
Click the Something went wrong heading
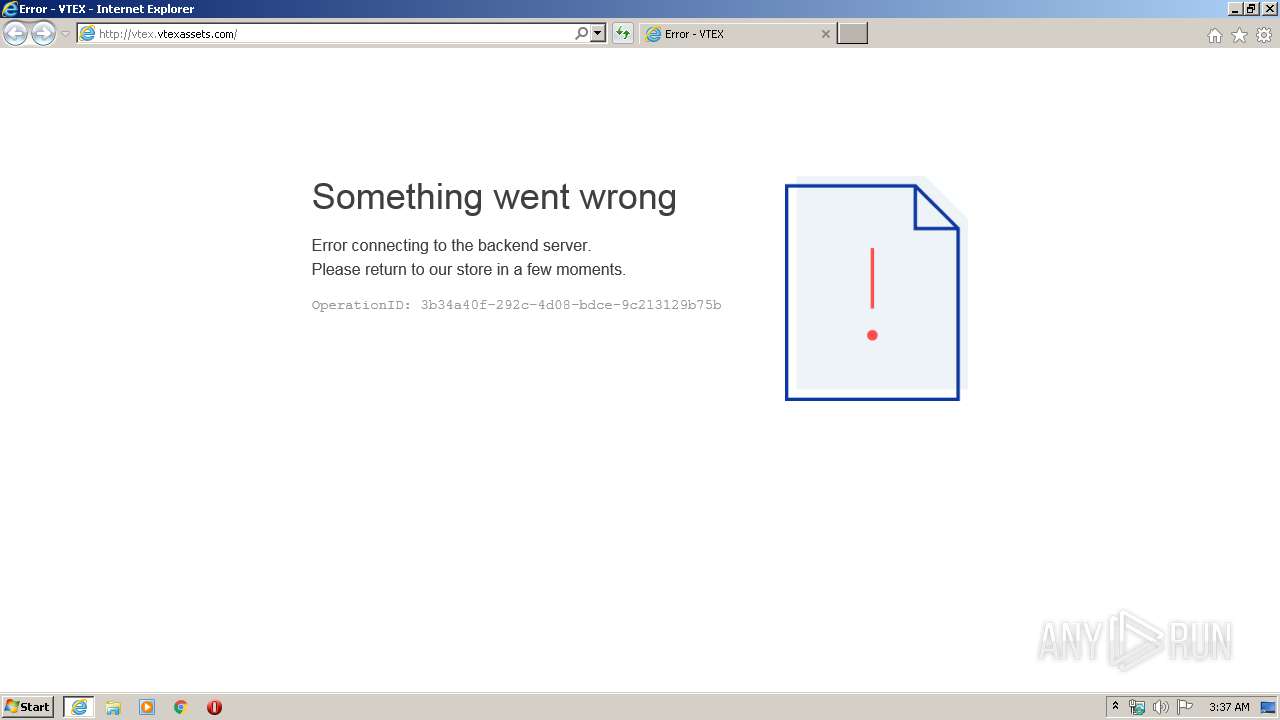pyautogui.click(x=494, y=197)
